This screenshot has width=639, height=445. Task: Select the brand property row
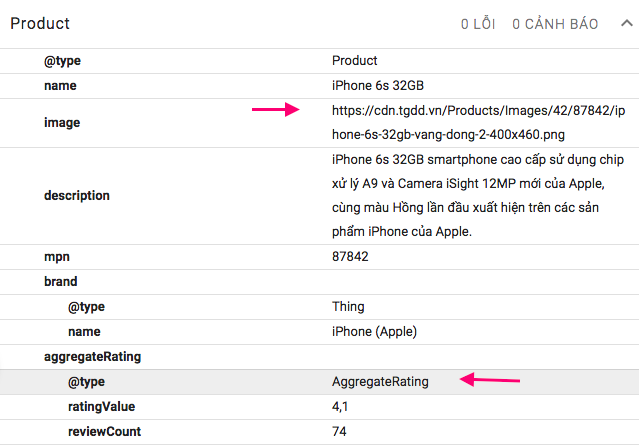[320, 282]
